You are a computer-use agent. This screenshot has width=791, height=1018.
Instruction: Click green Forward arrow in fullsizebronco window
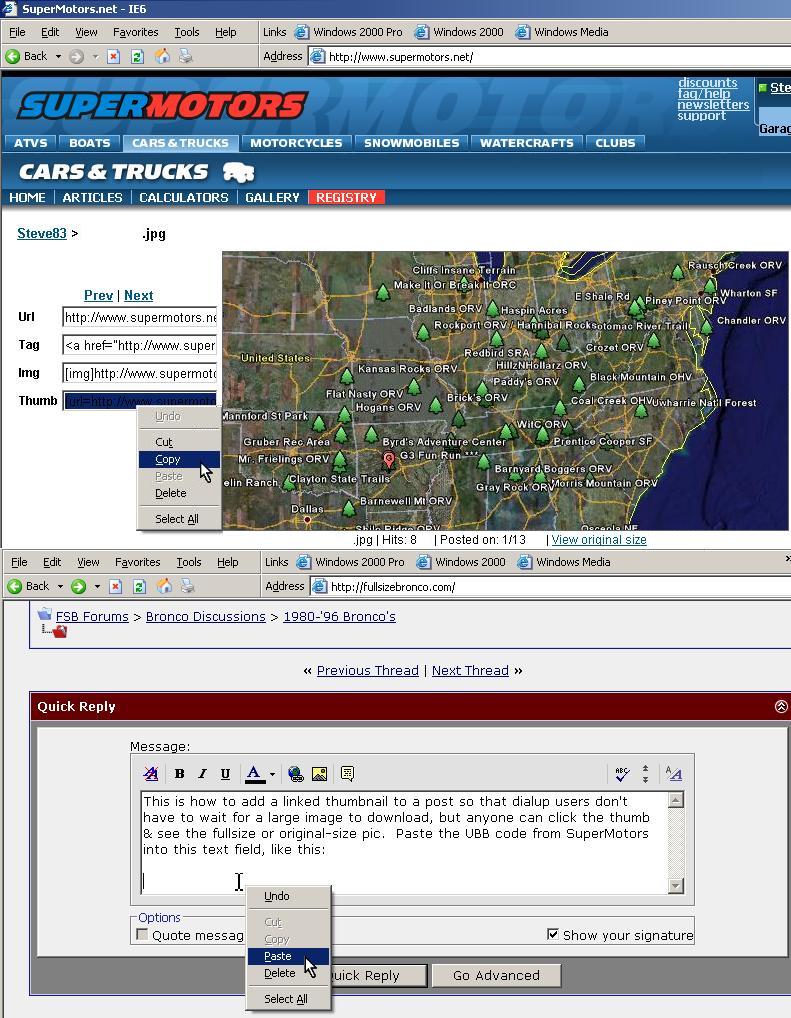click(78, 586)
